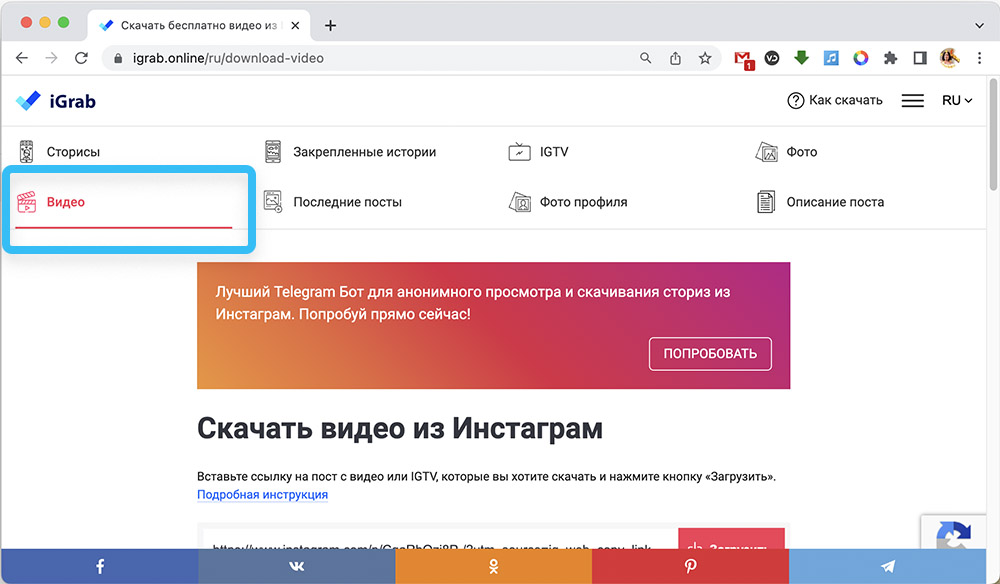Viewport: 1000px width, 584px height.
Task: Expand the tab search chevron
Action: 978,24
